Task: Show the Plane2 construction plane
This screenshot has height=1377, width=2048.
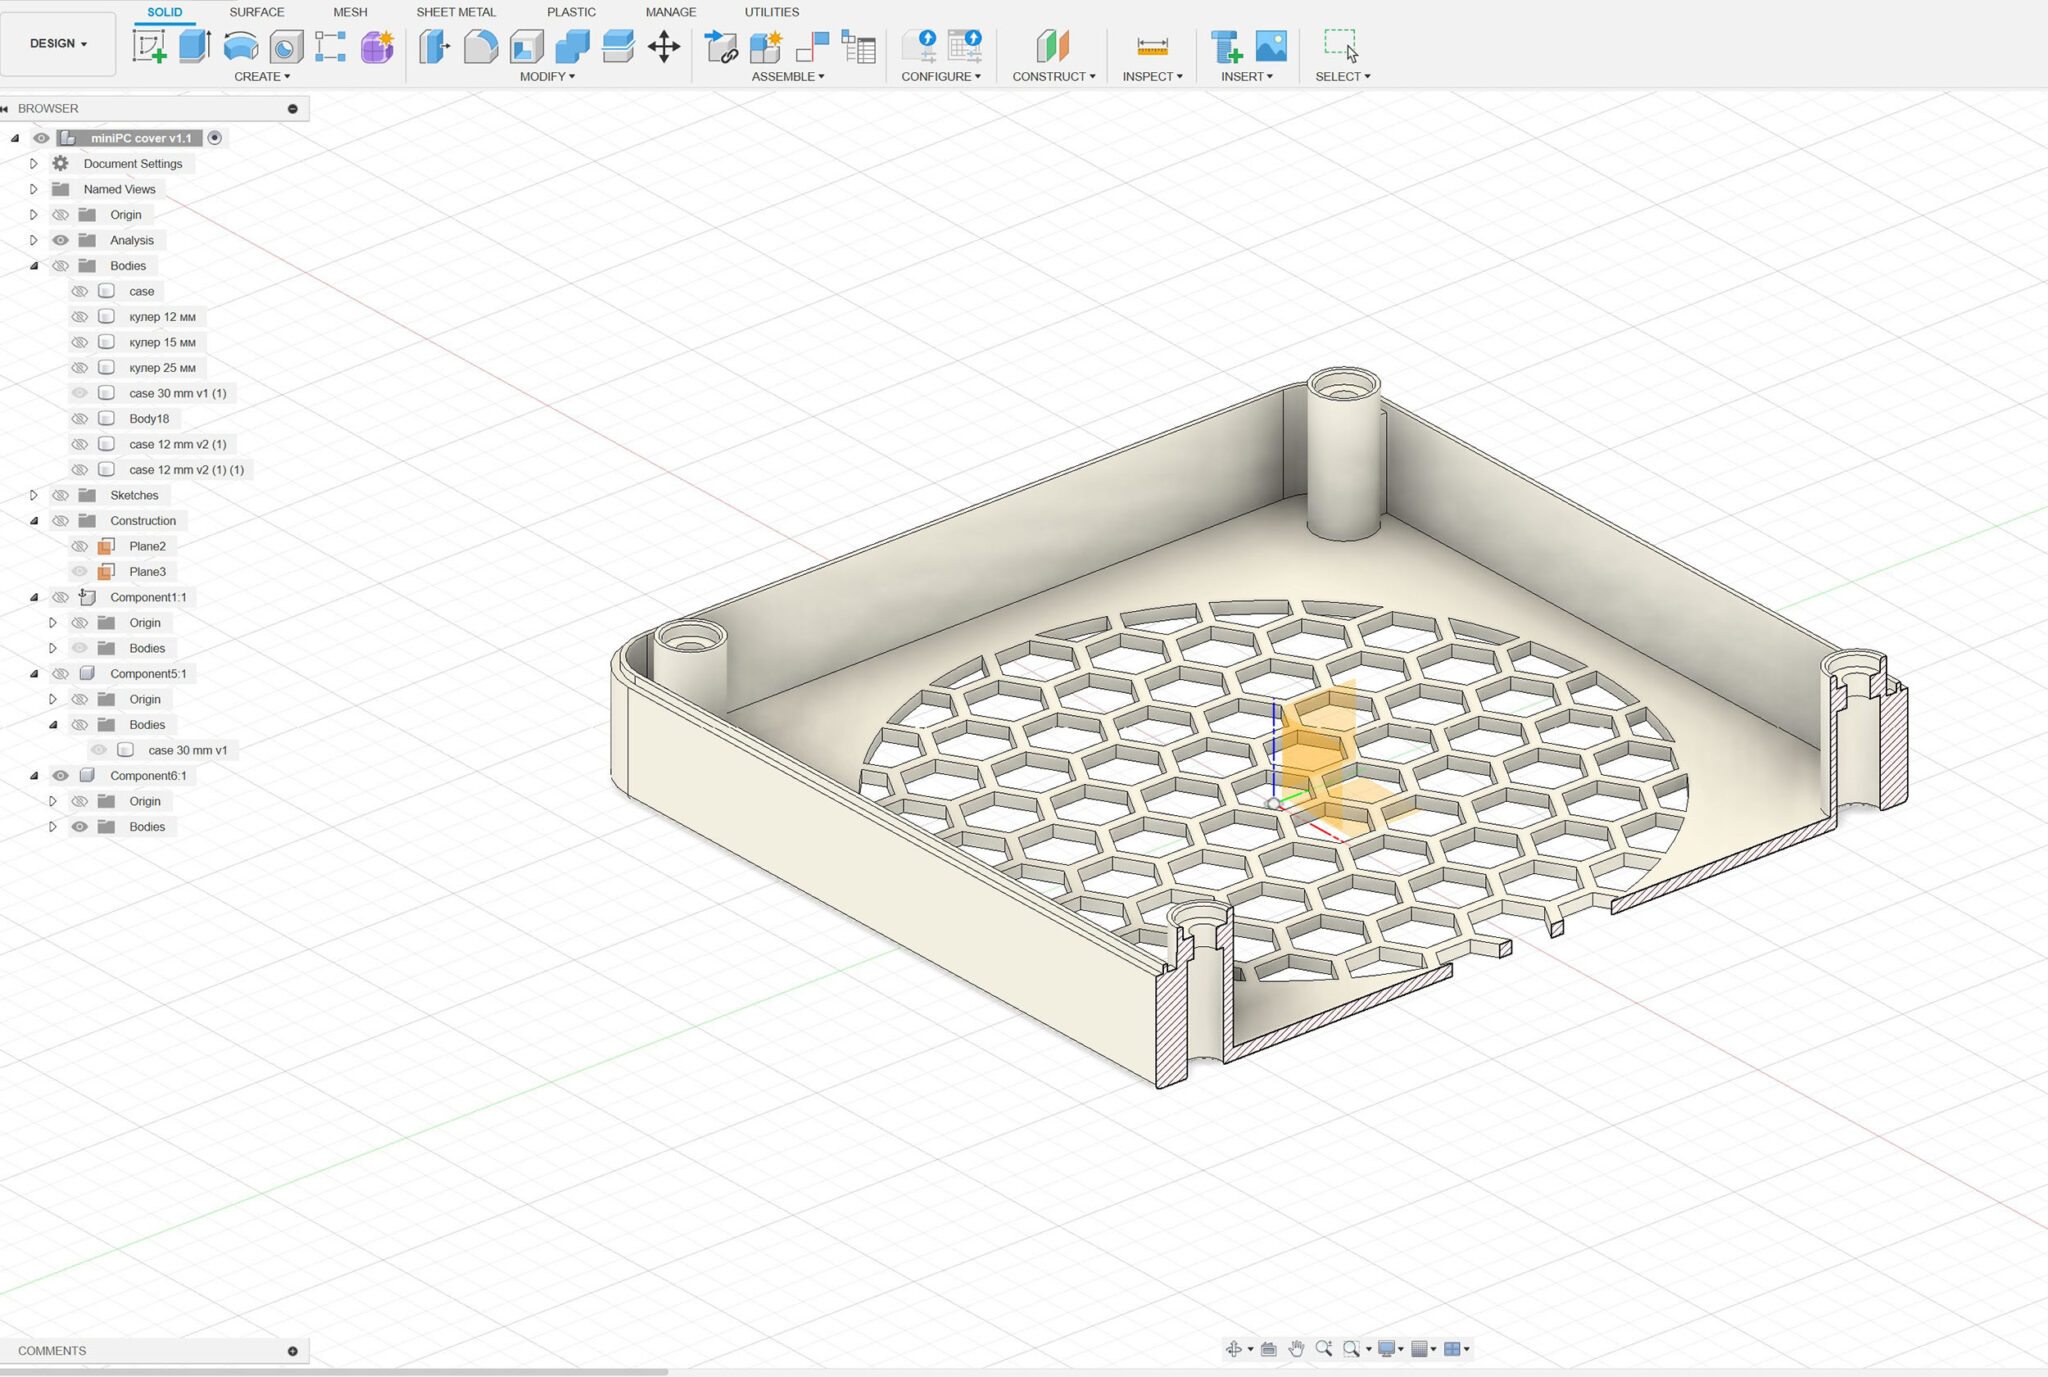Action: [x=80, y=546]
